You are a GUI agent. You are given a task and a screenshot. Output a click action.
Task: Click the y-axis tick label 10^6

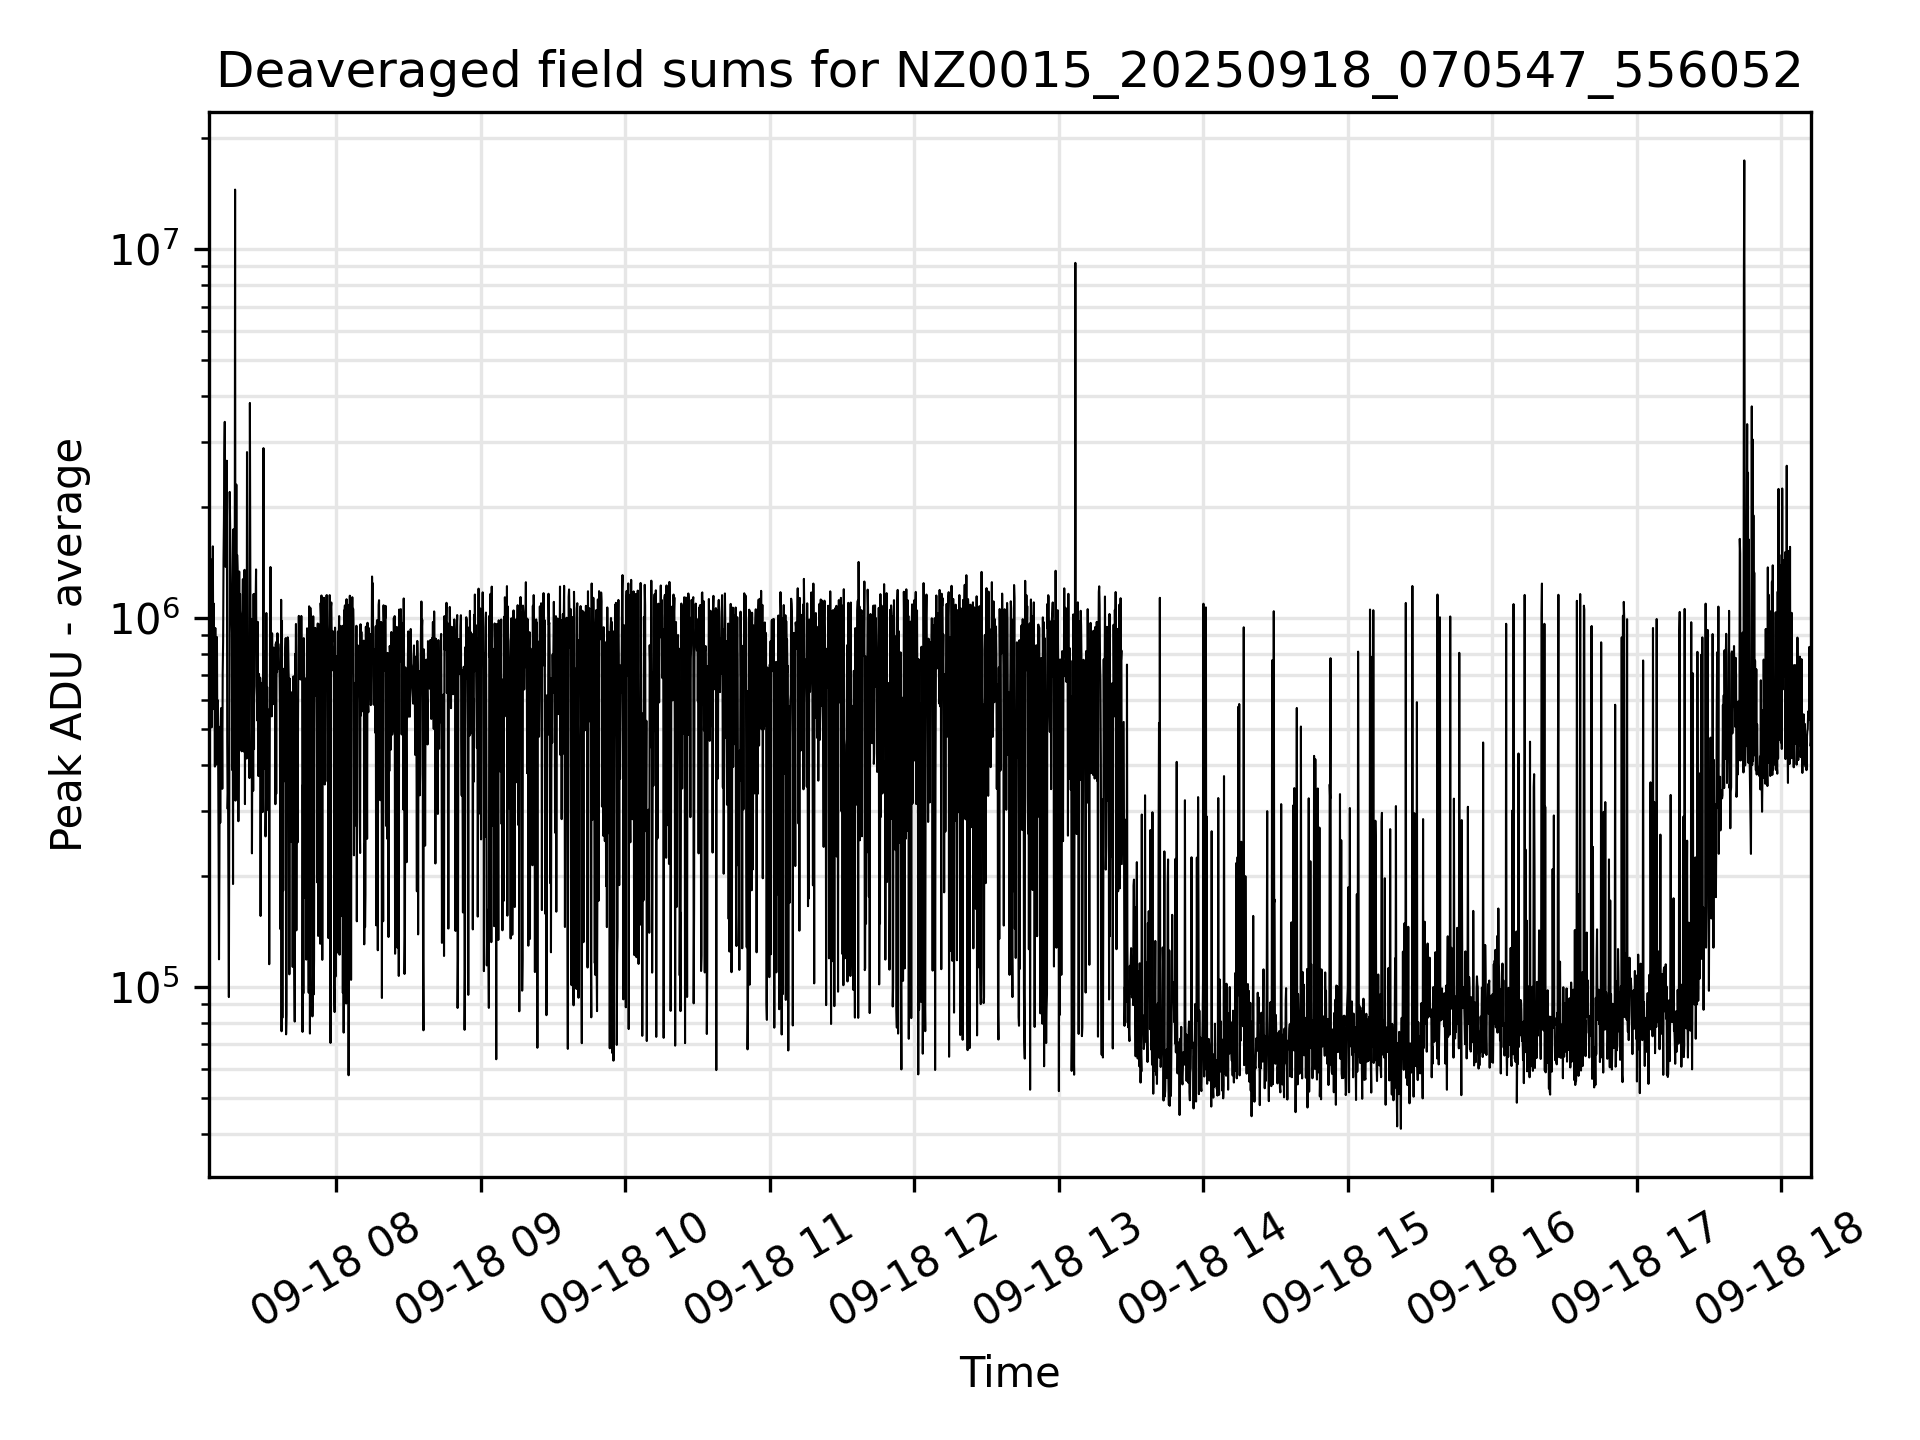click(x=145, y=618)
